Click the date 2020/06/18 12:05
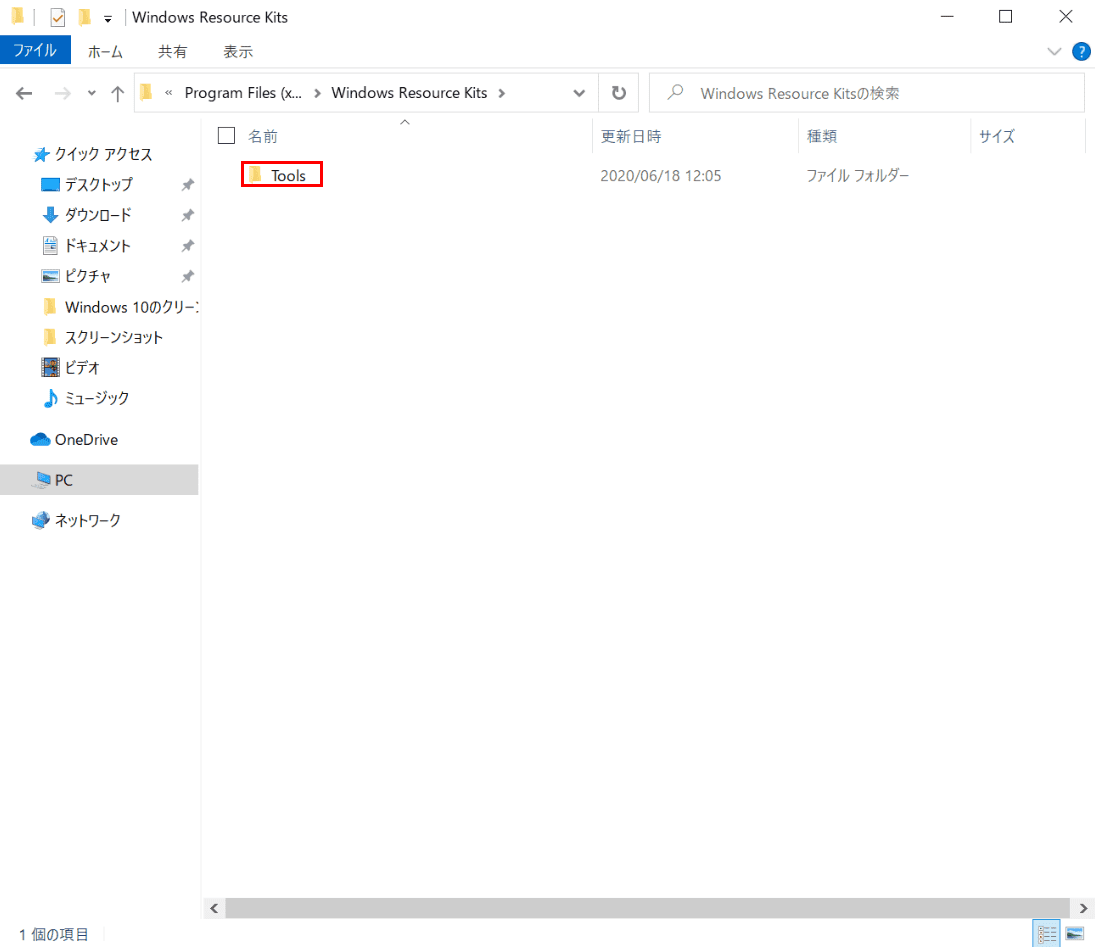Image resolution: width=1095 pixels, height=947 pixels. point(661,176)
